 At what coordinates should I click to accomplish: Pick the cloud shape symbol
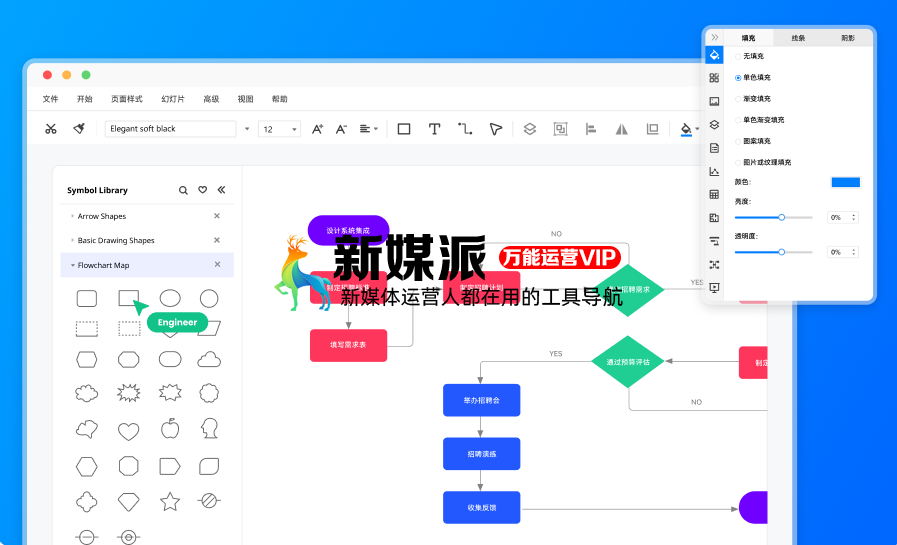coord(209,360)
